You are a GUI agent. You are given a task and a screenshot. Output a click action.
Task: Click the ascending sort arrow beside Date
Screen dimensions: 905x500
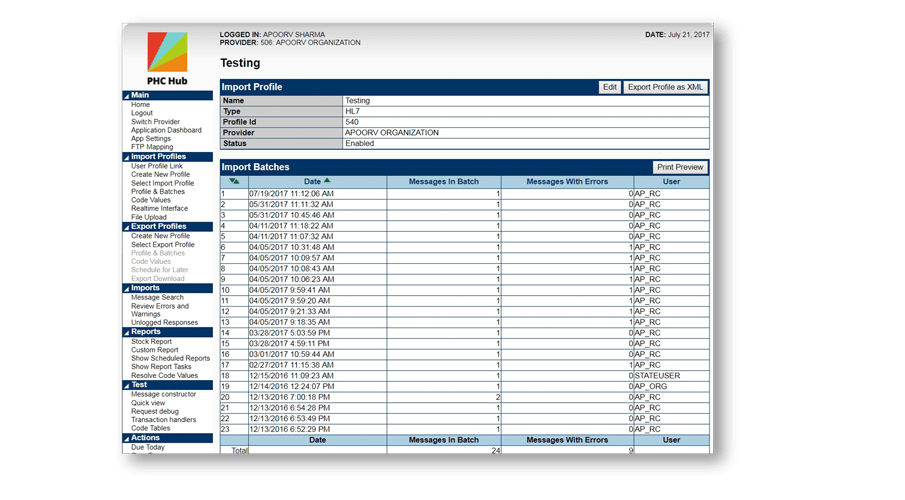tap(327, 181)
